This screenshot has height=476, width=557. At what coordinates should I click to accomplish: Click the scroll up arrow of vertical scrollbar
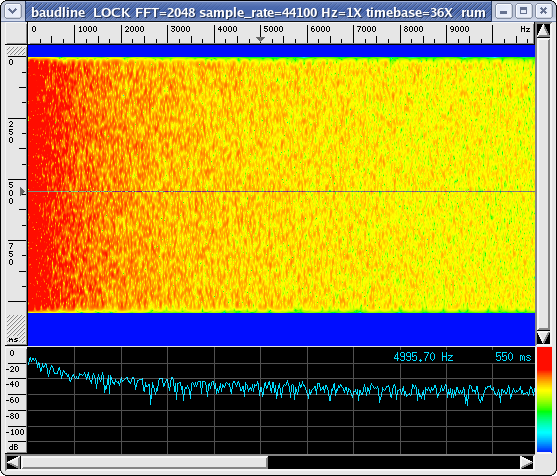click(x=543, y=31)
